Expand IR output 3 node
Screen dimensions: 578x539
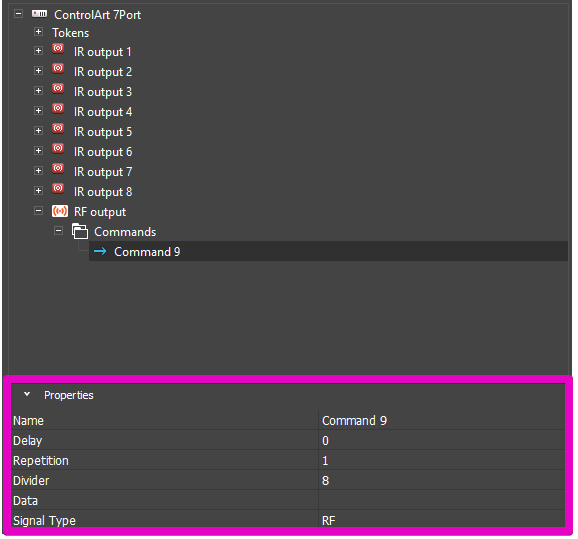[x=38, y=90]
